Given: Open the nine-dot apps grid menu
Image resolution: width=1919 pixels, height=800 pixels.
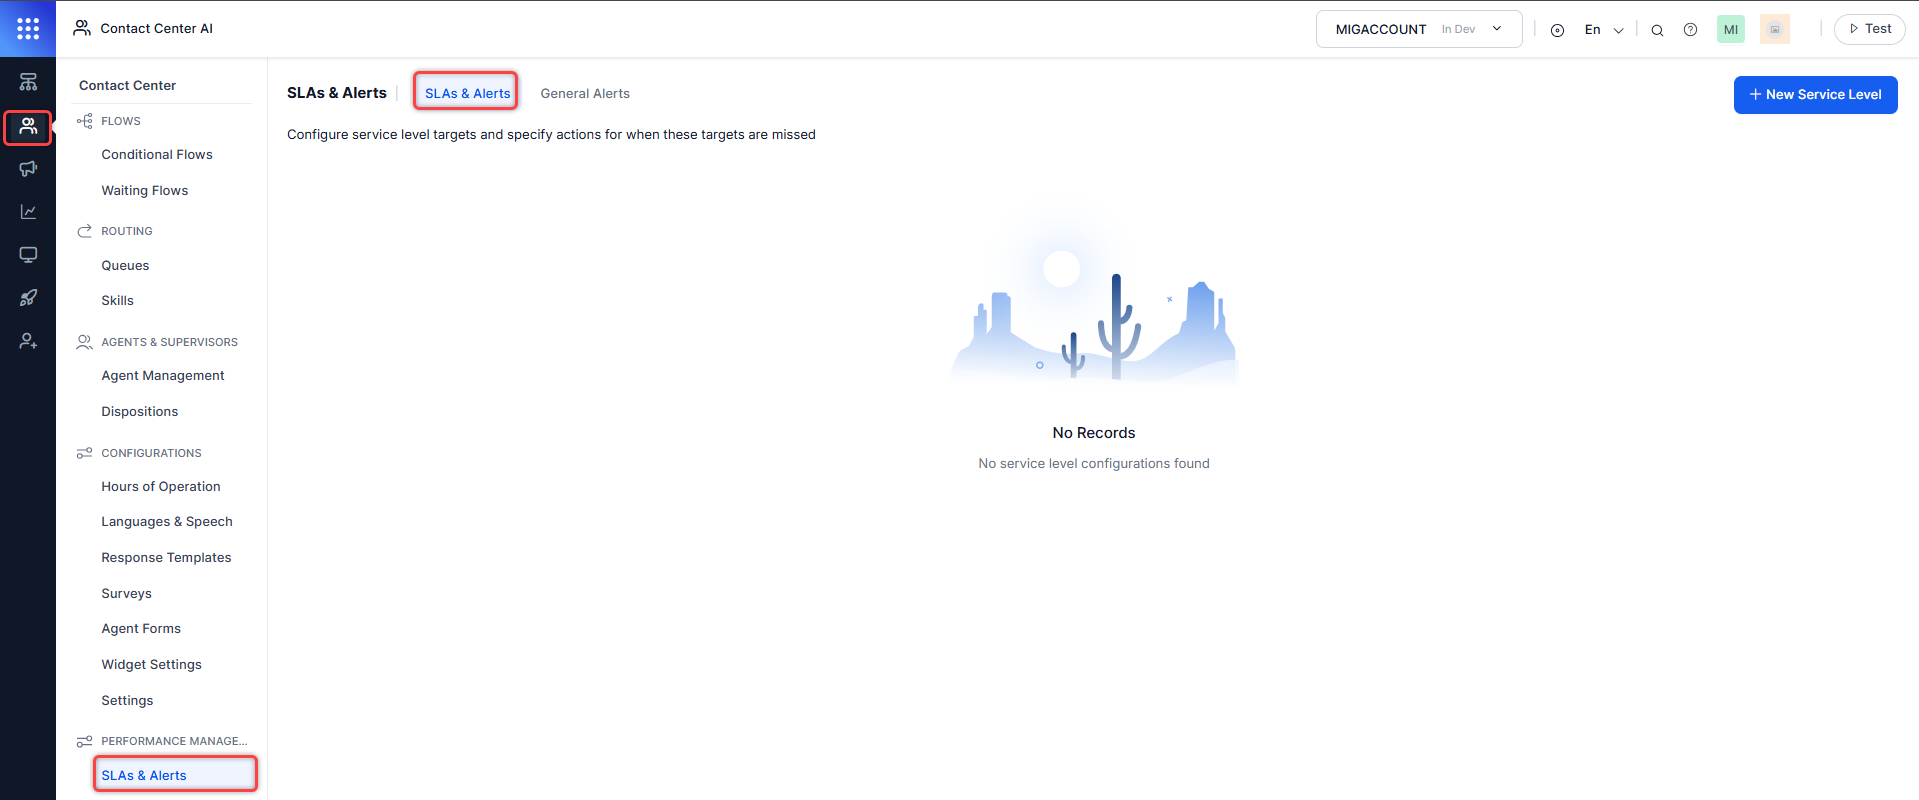Looking at the screenshot, I should coord(28,29).
